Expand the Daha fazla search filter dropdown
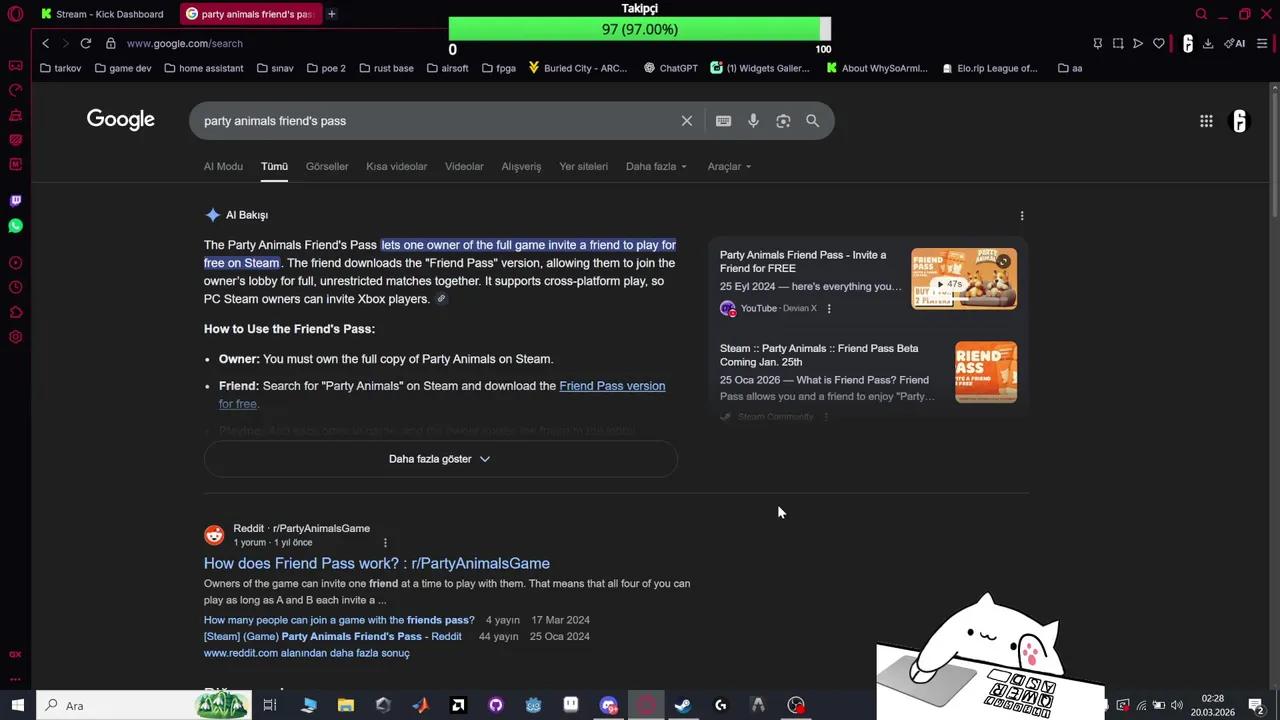Image resolution: width=1280 pixels, height=720 pixels. coord(656,166)
